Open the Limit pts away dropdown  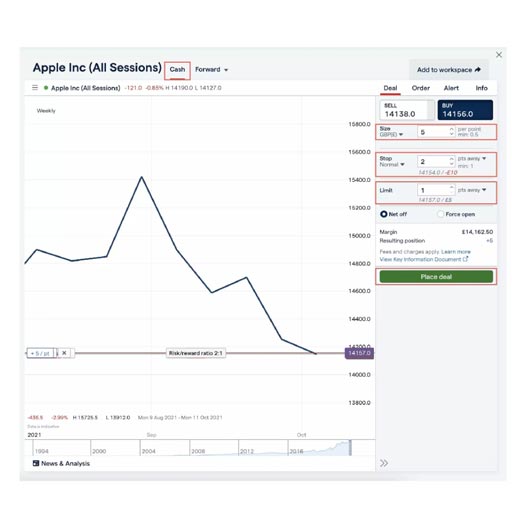[472, 190]
